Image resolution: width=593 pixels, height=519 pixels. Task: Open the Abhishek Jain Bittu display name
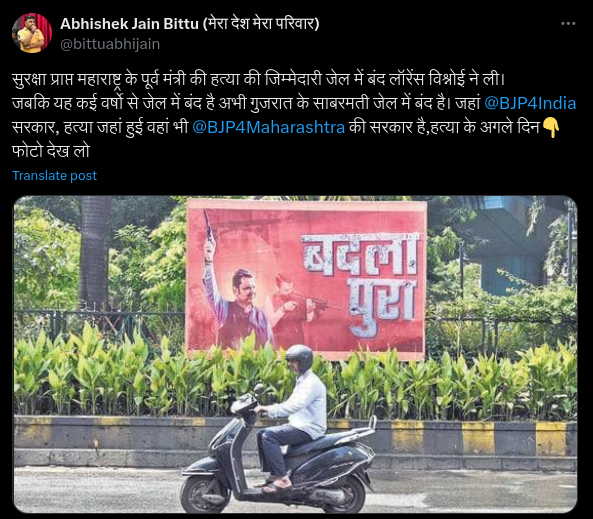129,24
